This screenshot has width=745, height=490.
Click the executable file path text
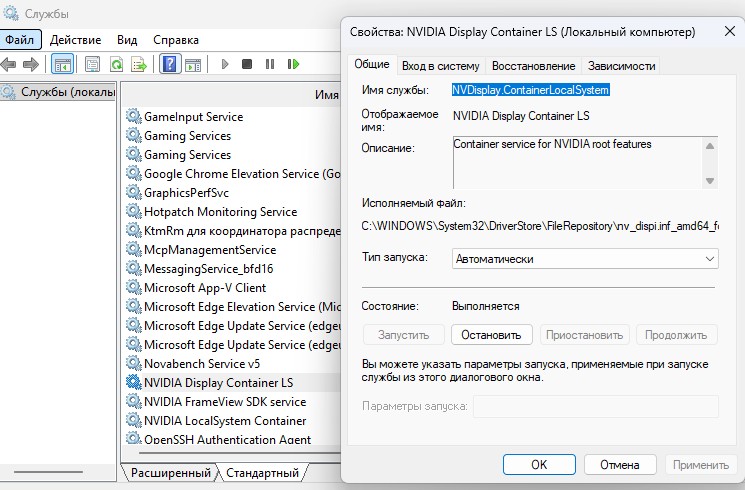[x=540, y=226]
